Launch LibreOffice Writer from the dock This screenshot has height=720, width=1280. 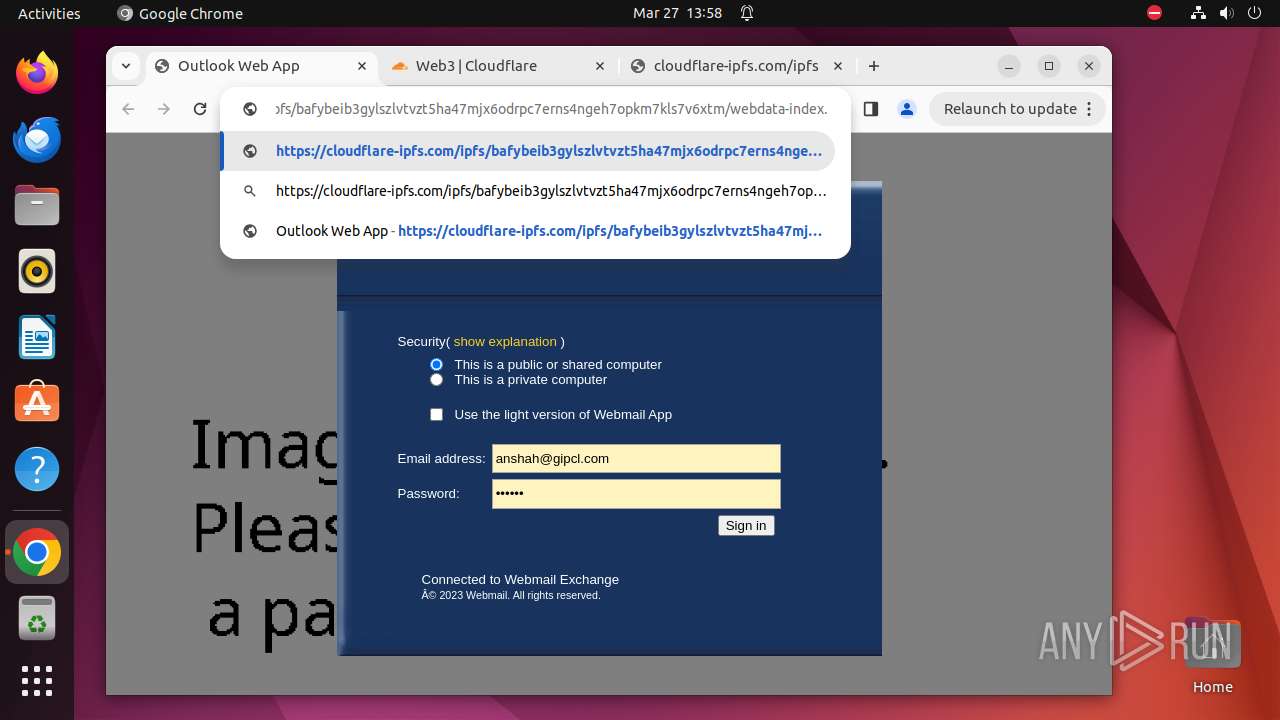coord(37,337)
